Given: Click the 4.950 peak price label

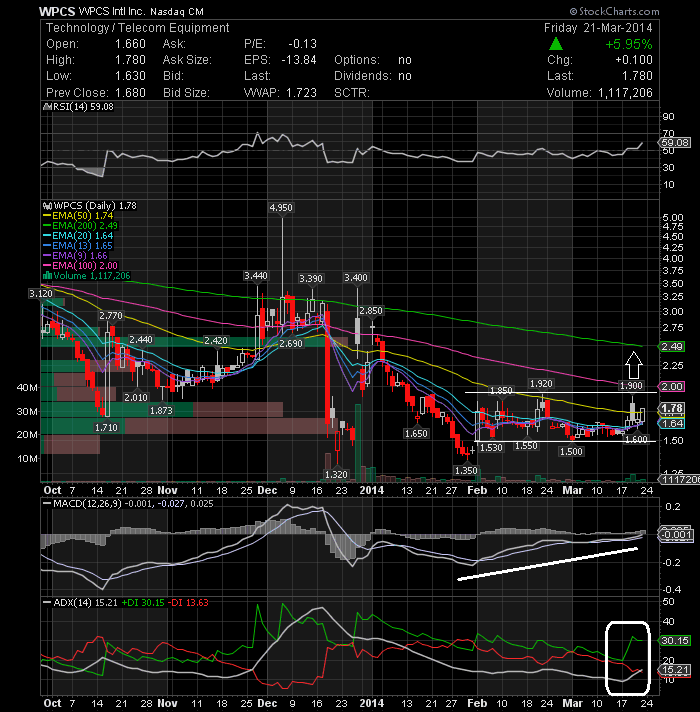Looking at the screenshot, I should pos(281,208).
